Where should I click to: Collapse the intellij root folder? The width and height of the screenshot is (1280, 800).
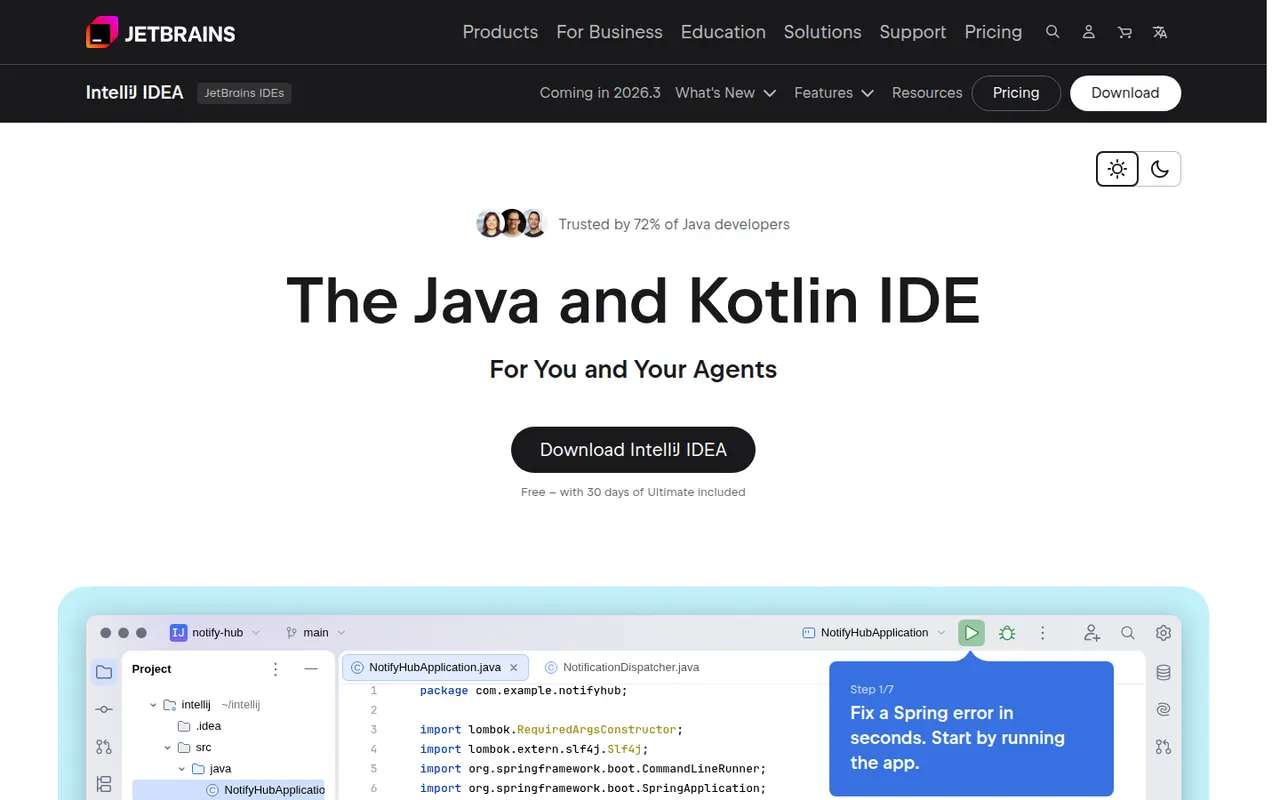coord(153,705)
